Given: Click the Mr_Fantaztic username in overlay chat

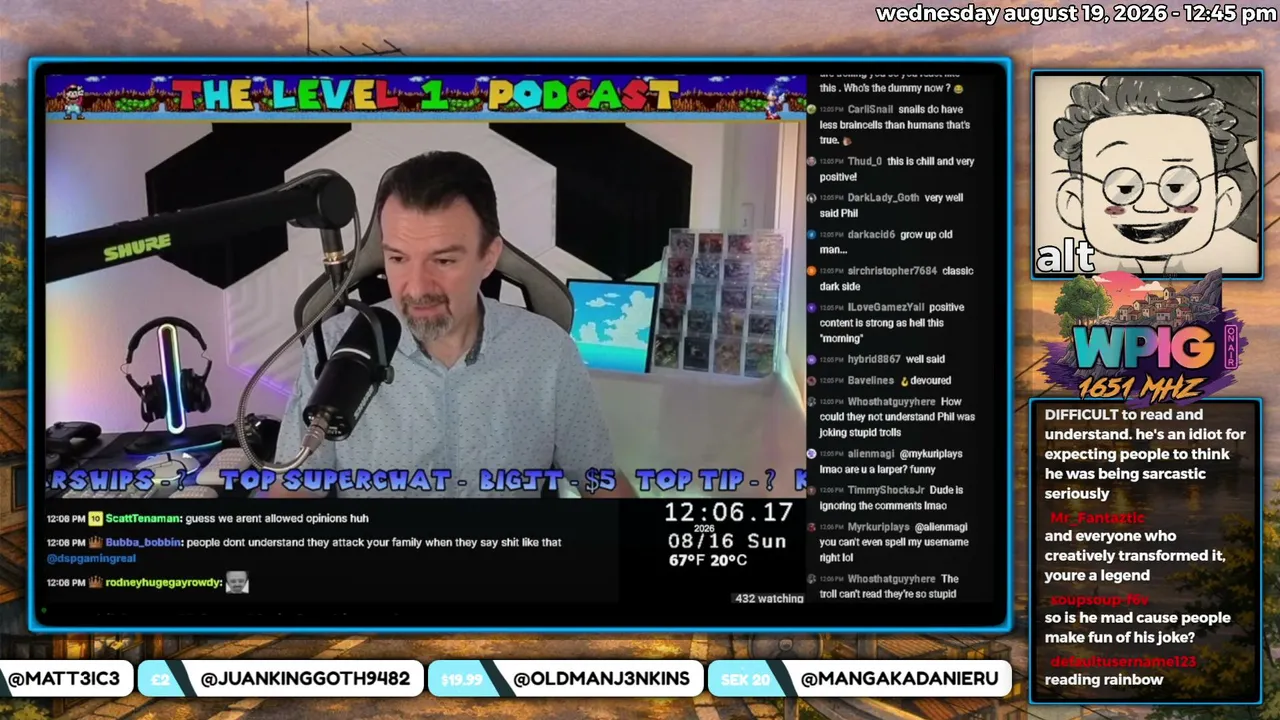Looking at the screenshot, I should click(x=1097, y=518).
